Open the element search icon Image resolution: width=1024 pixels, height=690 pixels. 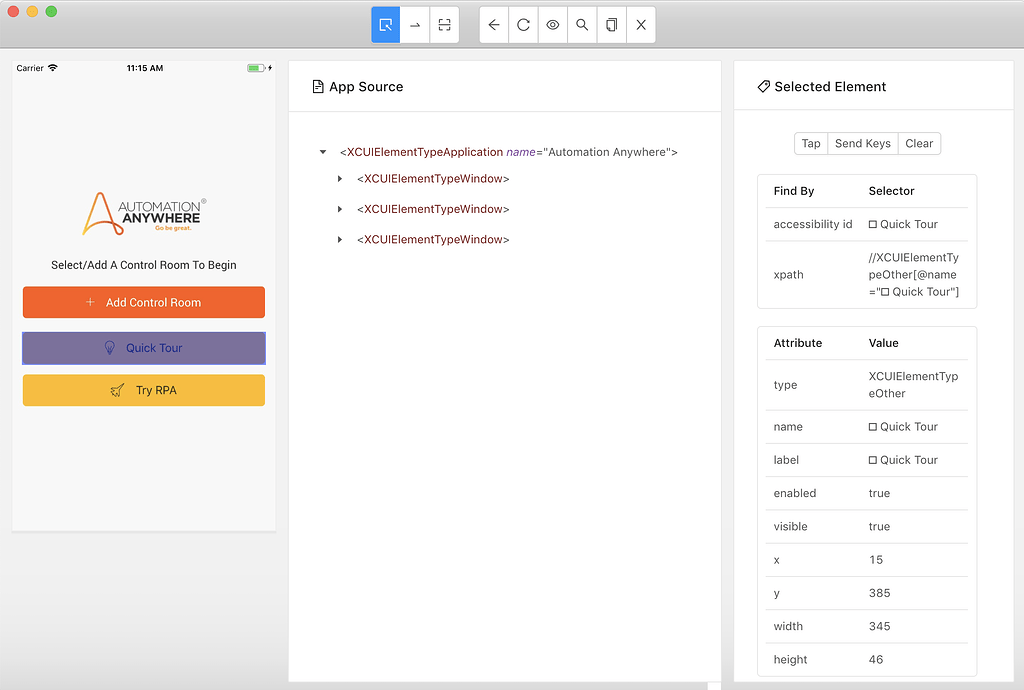581,24
